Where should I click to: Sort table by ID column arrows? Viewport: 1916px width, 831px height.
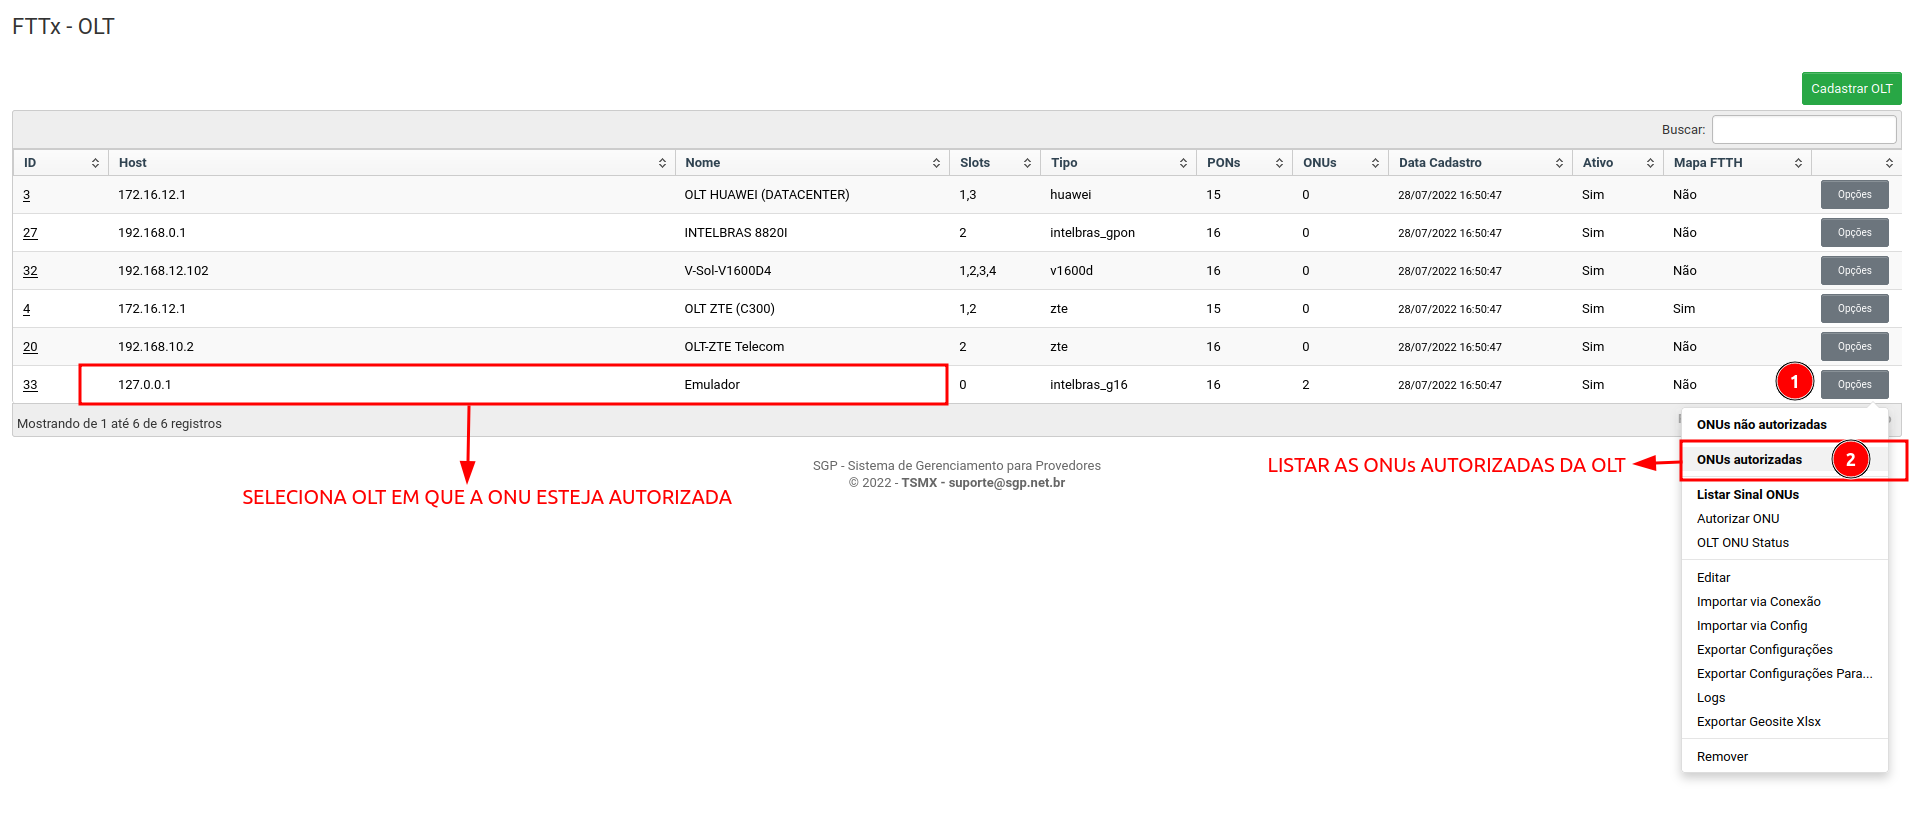pos(95,163)
